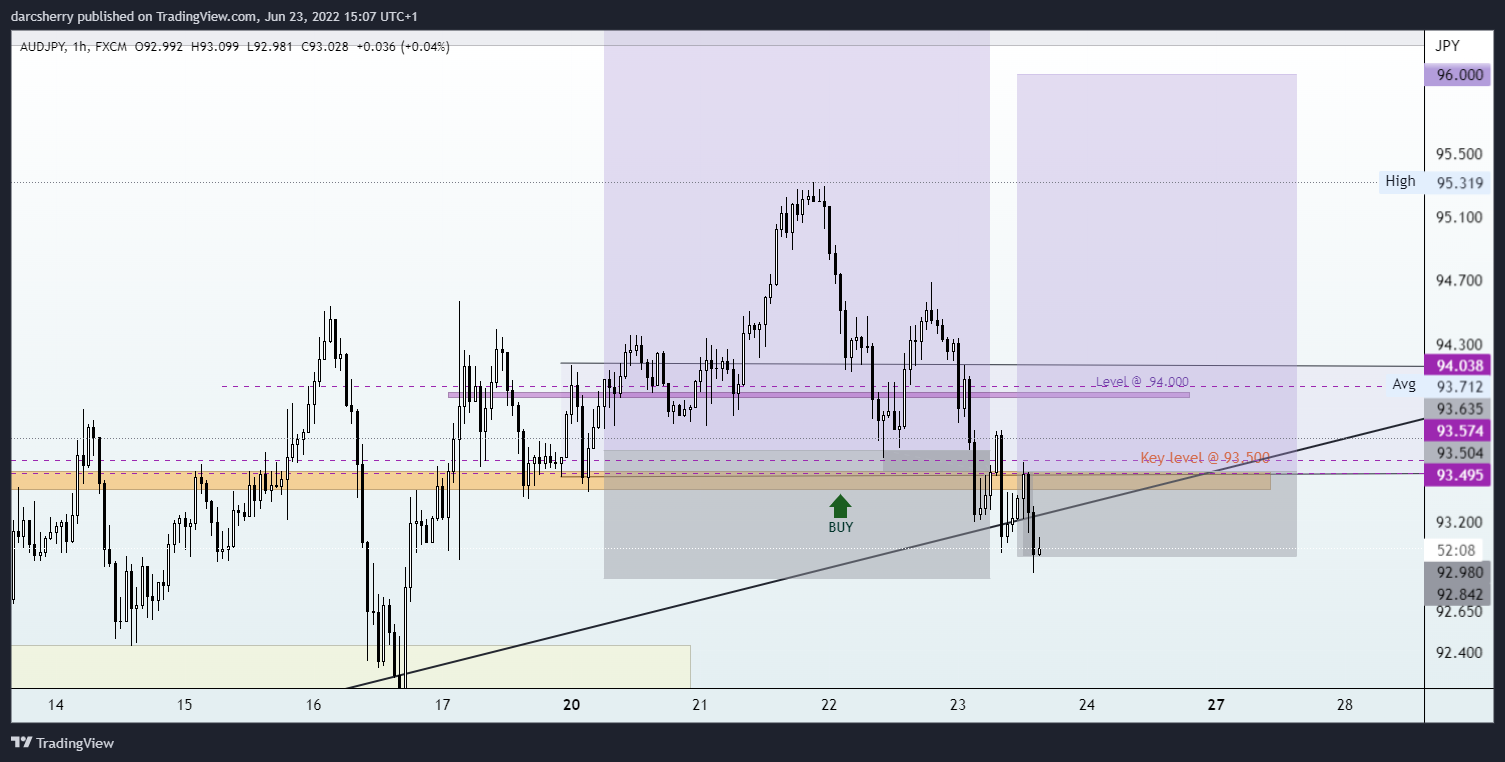Image resolution: width=1505 pixels, height=762 pixels.
Task: Click the TradingView logo at bottom left
Action: click(x=62, y=743)
